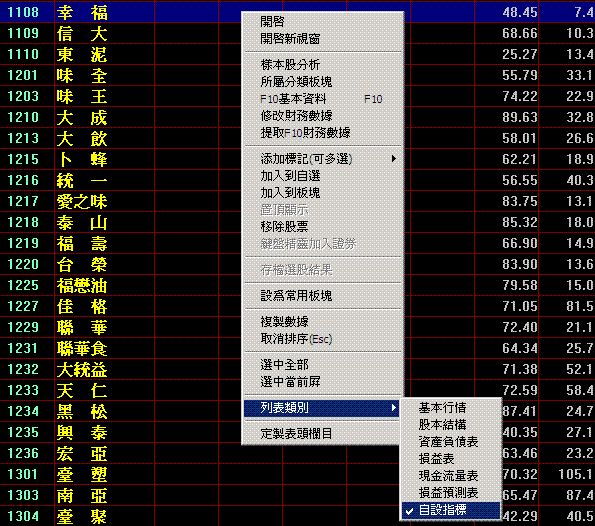Toggle the checked 自設指標 list category

point(451,510)
